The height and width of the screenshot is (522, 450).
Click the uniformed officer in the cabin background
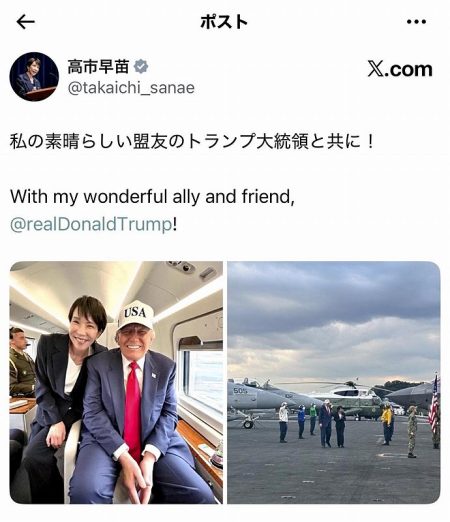[21, 362]
